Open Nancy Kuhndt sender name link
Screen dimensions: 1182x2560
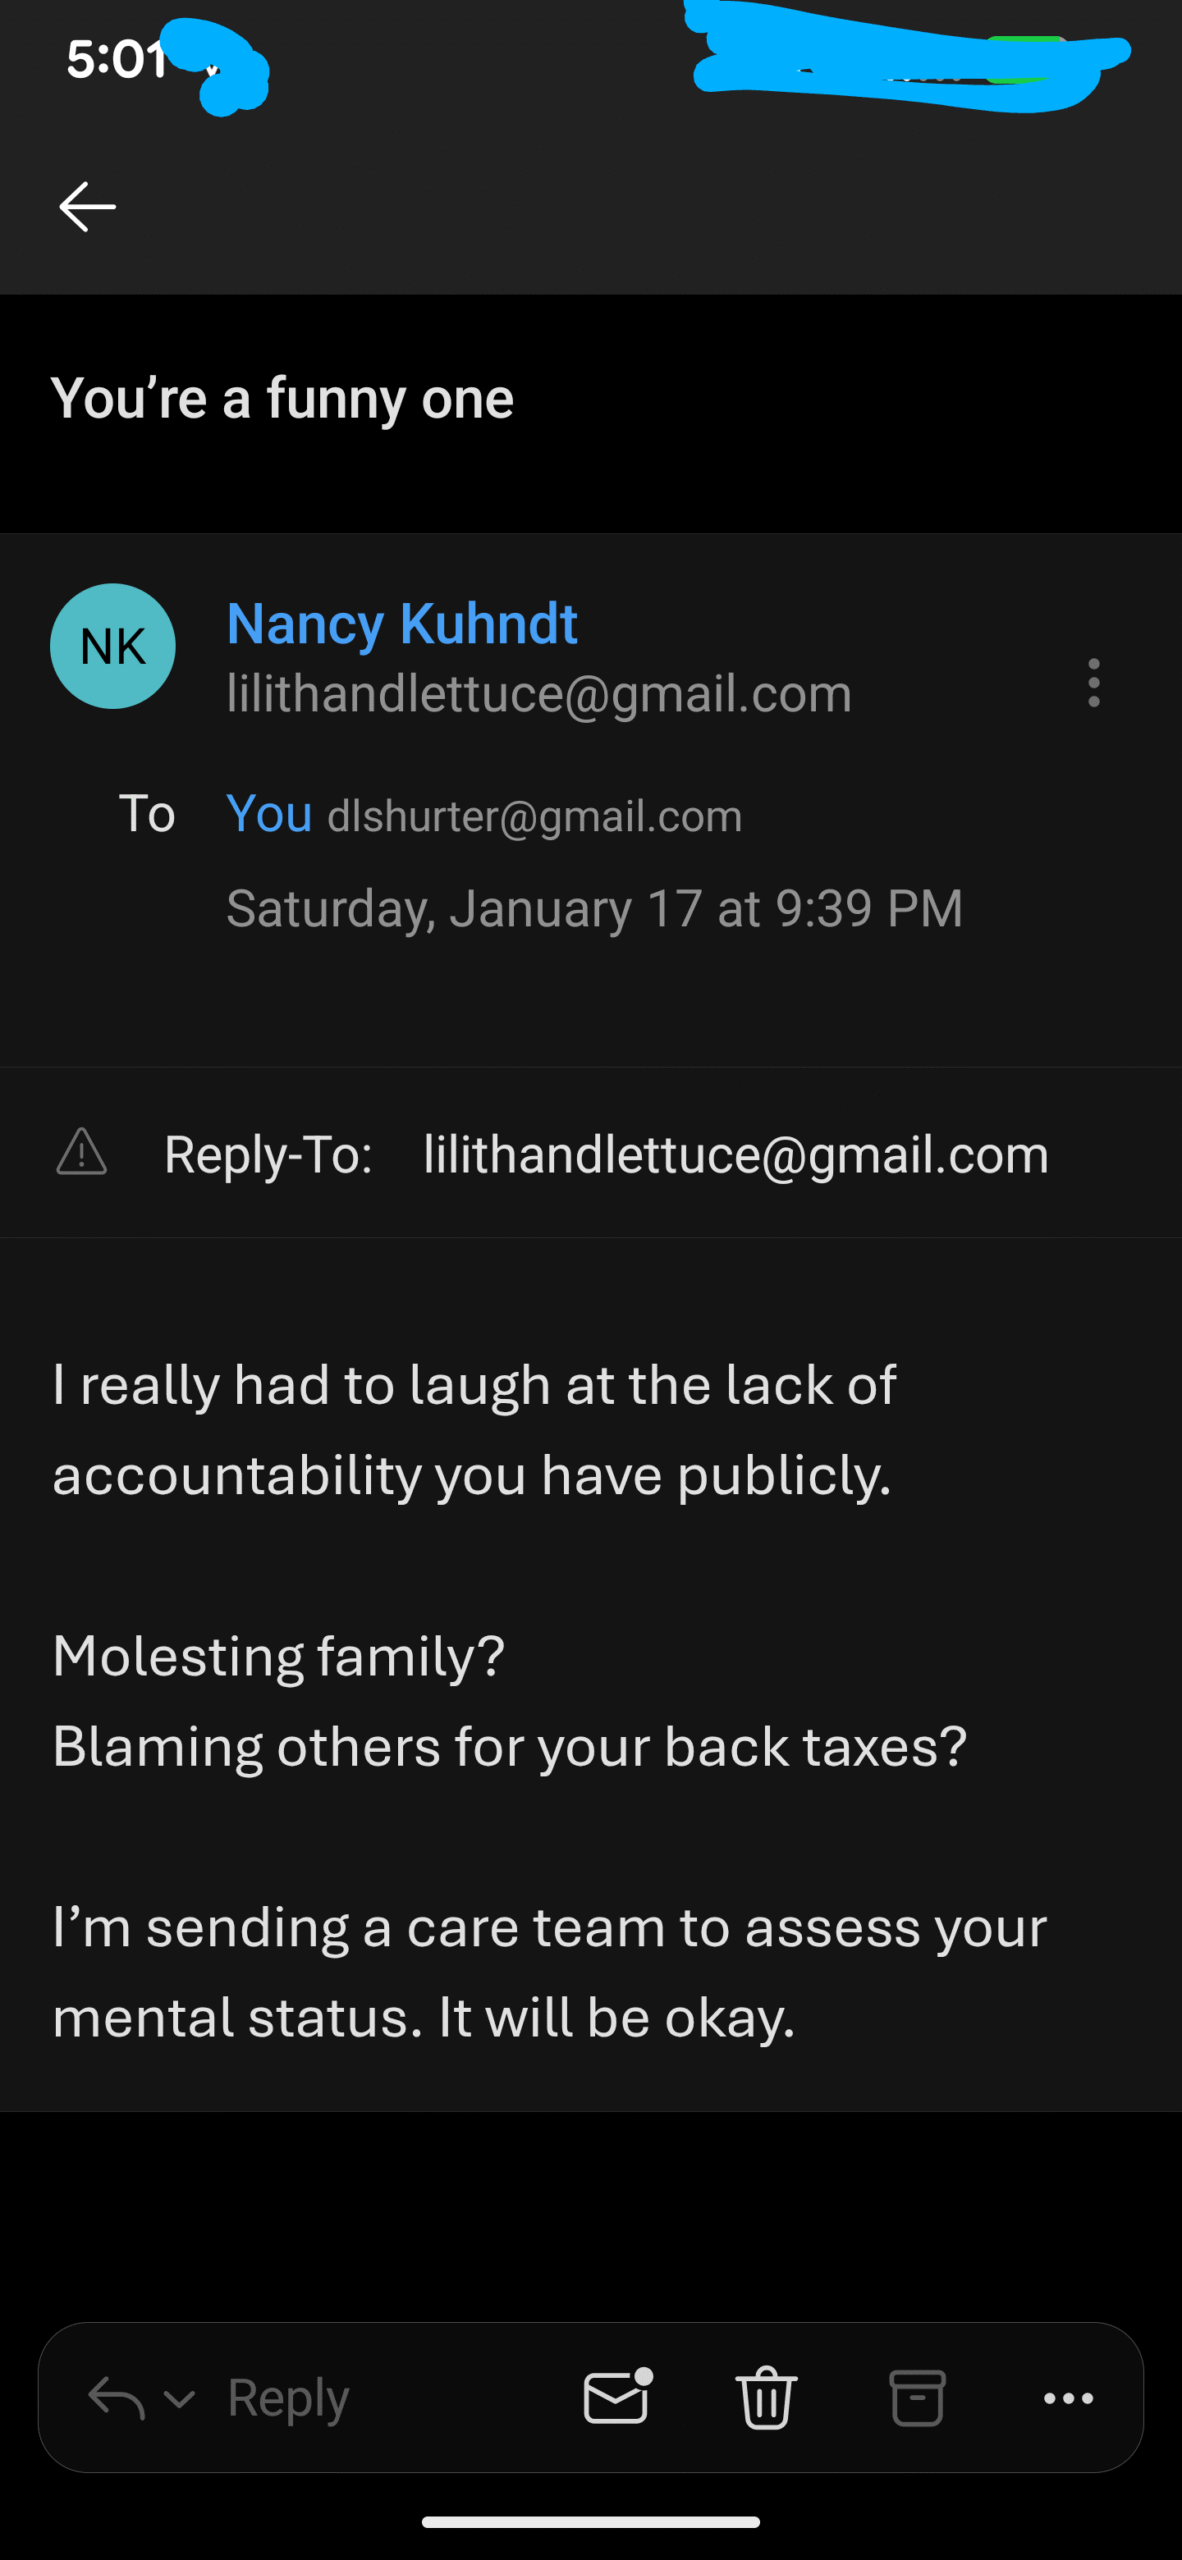(402, 624)
